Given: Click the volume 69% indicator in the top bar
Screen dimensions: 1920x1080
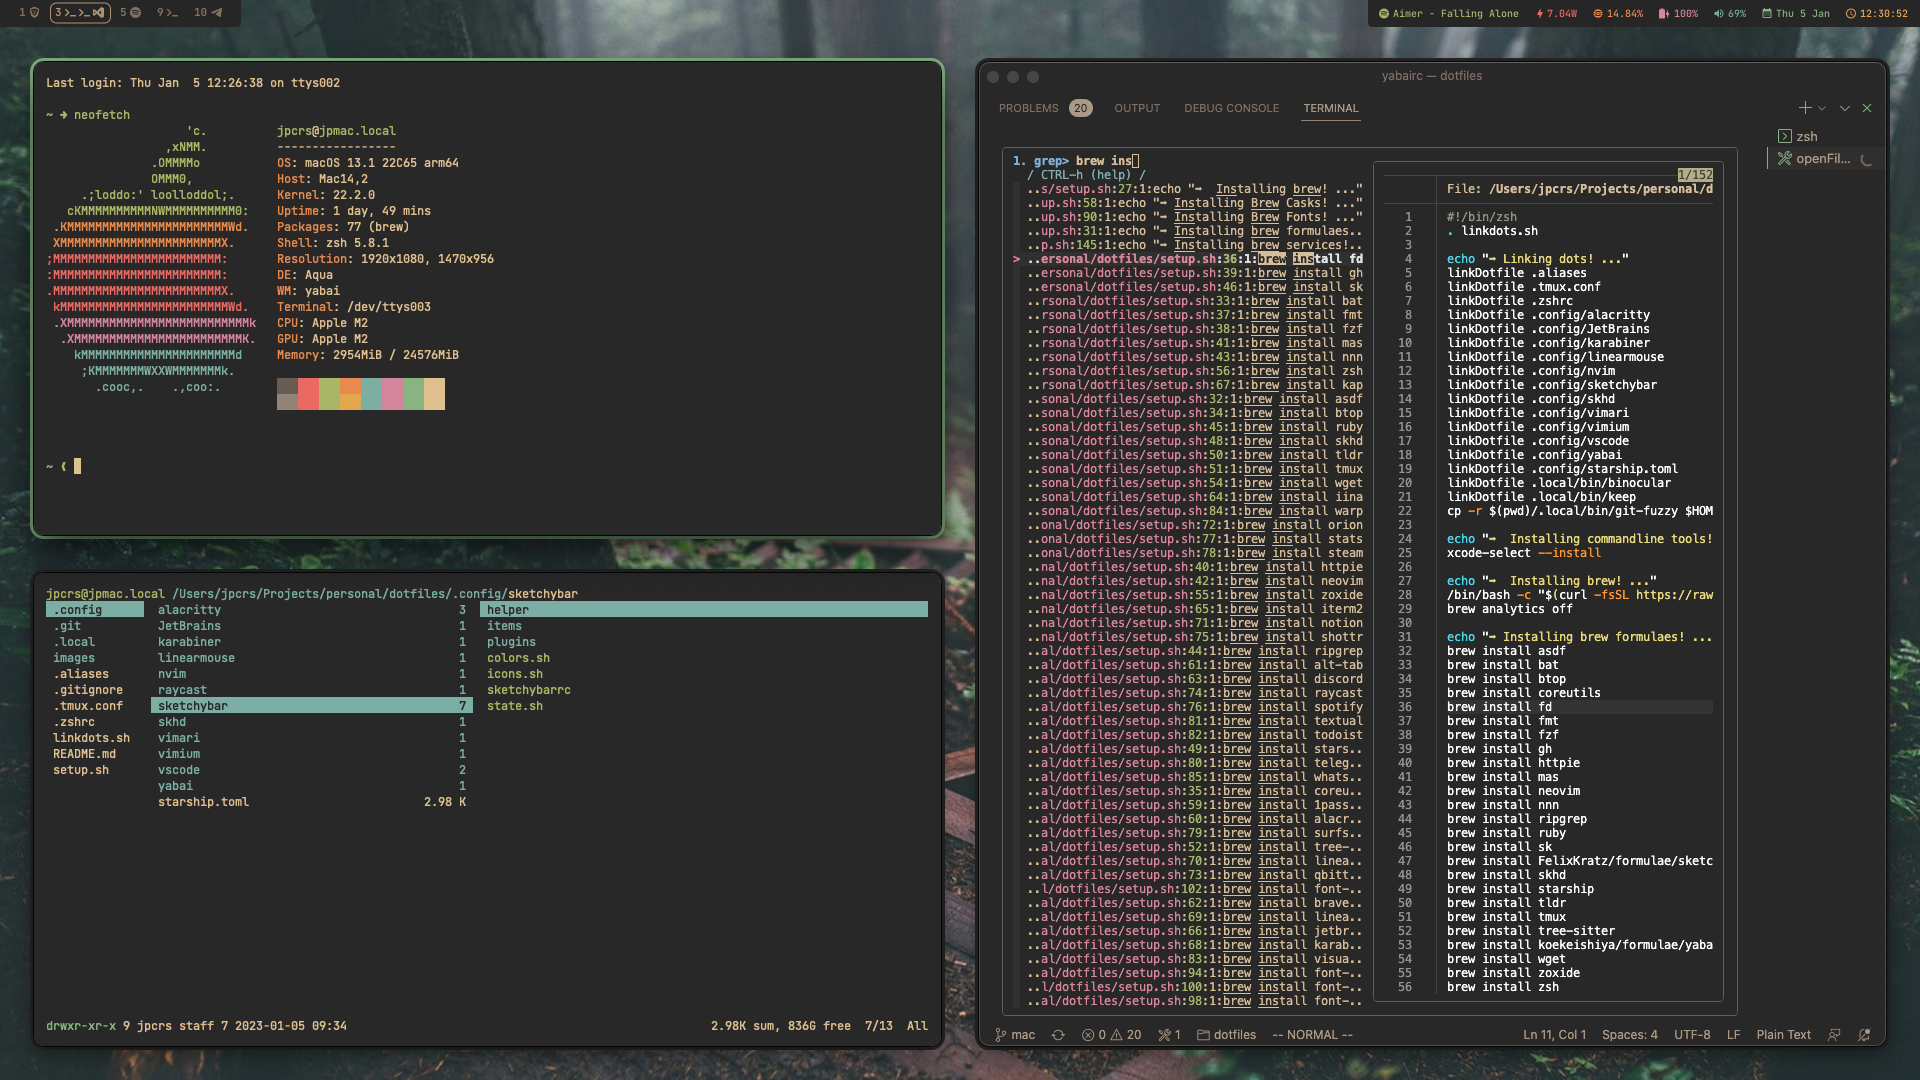Looking at the screenshot, I should [1730, 14].
